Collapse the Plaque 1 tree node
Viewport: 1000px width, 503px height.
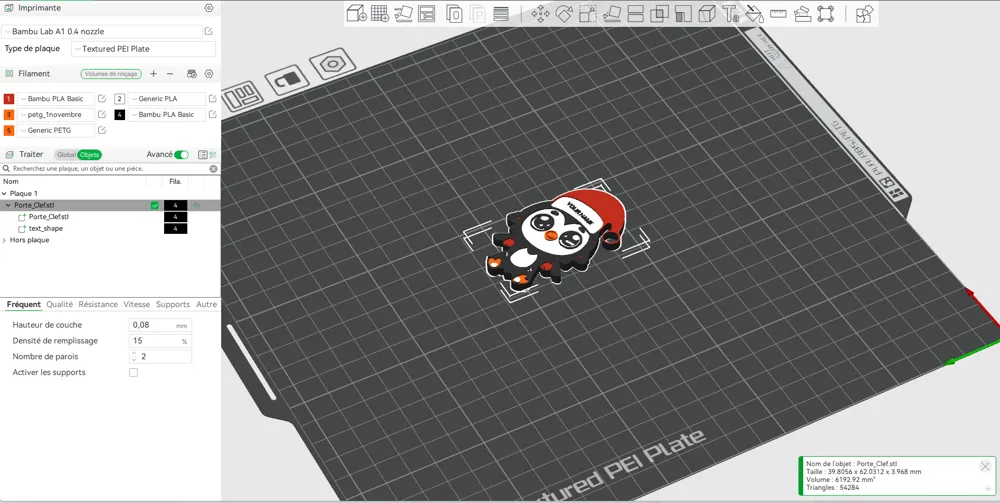(4, 193)
